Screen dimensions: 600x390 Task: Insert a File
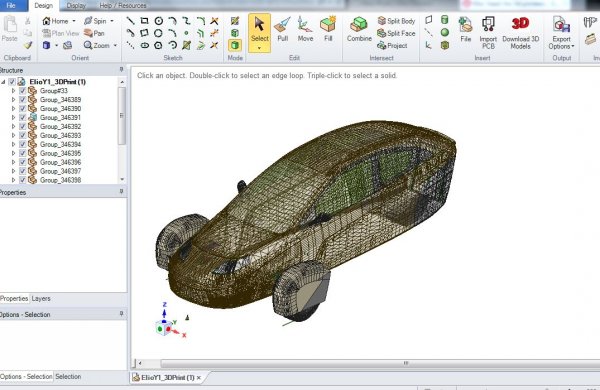pos(465,29)
